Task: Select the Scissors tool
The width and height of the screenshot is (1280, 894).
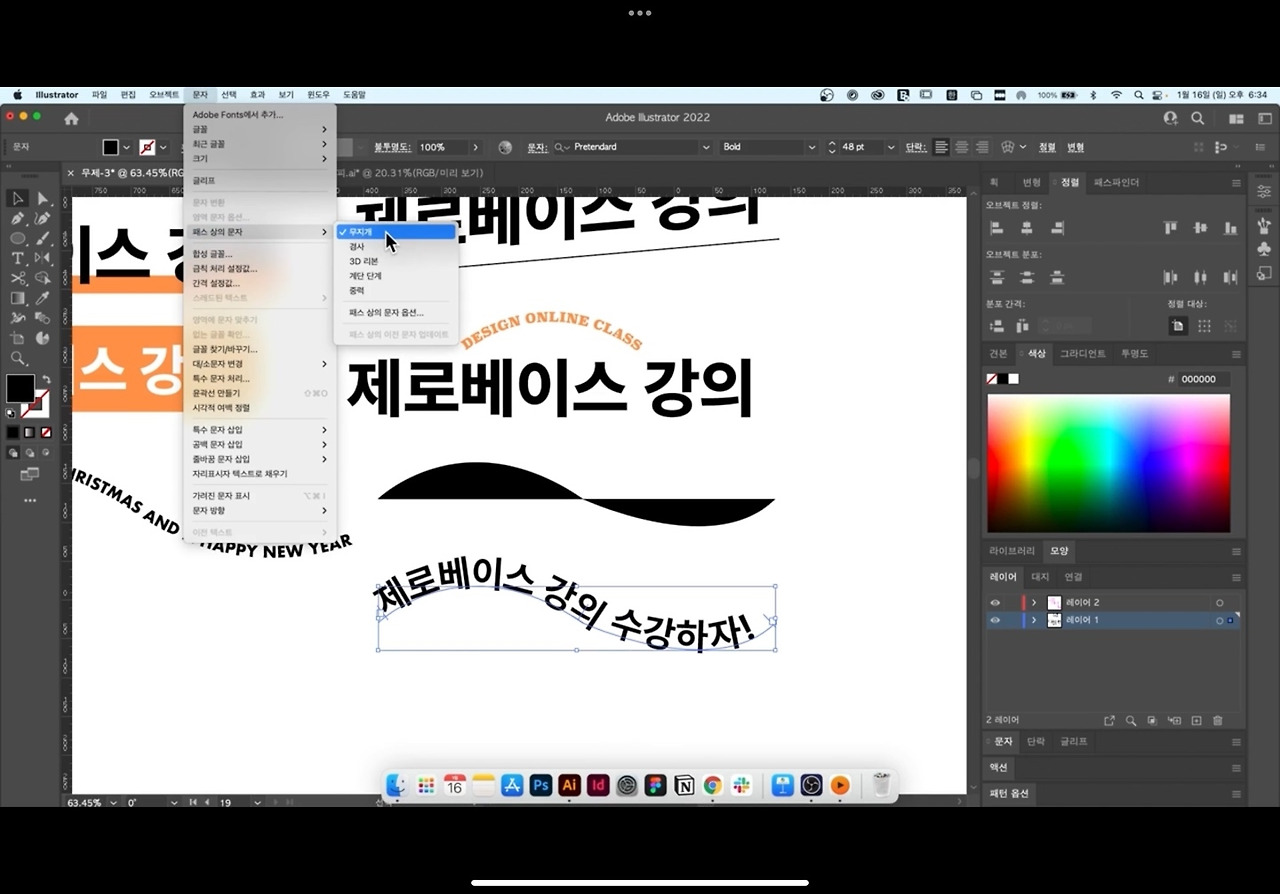Action: coord(17,280)
